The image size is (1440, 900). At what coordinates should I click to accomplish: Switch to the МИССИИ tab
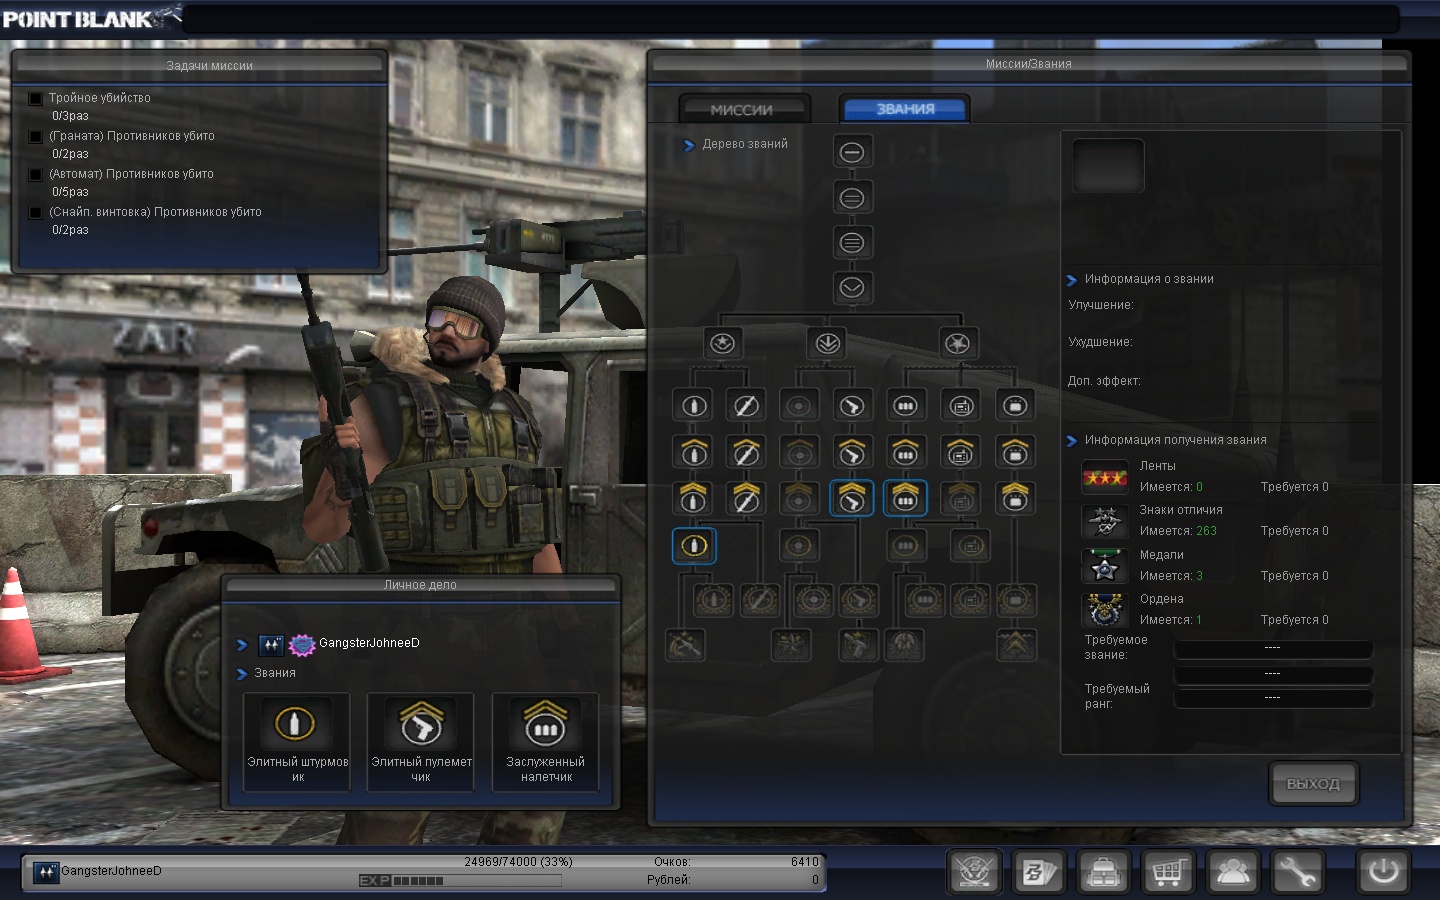coord(742,109)
